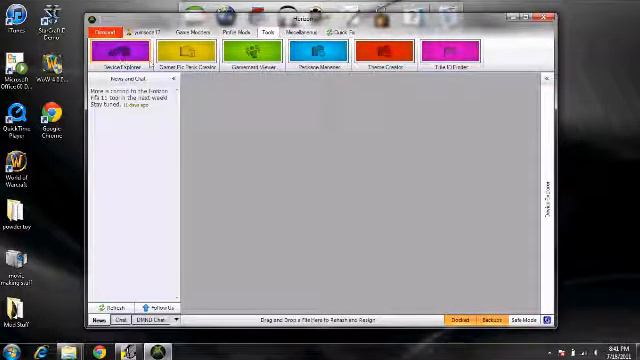Open the movie making stuff desktop folder
640x360 pixels.
point(16,267)
